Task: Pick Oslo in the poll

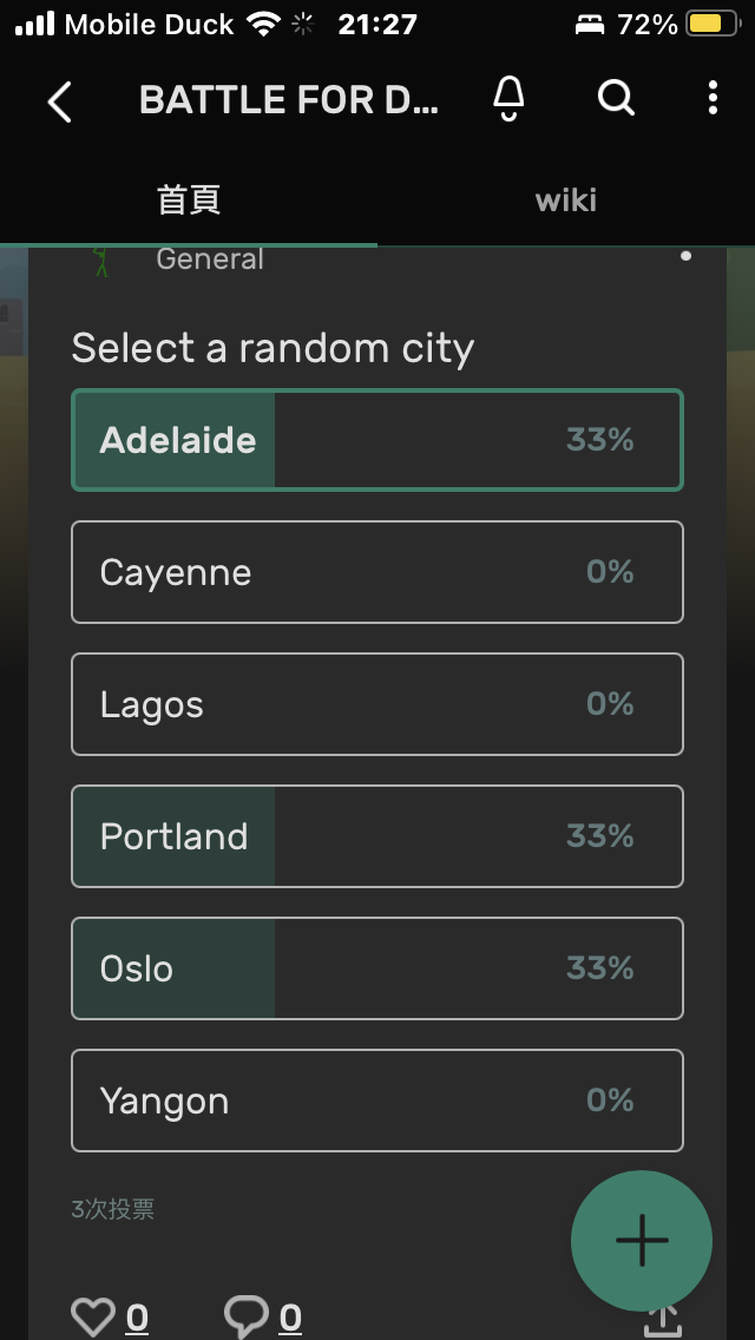Action: (x=377, y=968)
